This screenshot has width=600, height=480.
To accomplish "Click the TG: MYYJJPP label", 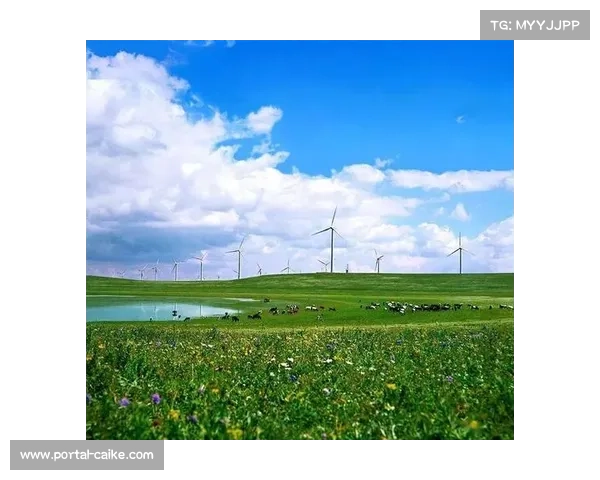I will pyautogui.click(x=535, y=25).
